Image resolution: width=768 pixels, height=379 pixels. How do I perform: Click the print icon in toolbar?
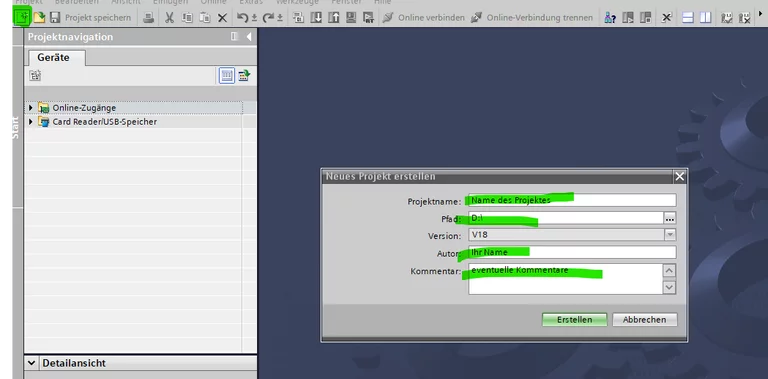(x=149, y=18)
